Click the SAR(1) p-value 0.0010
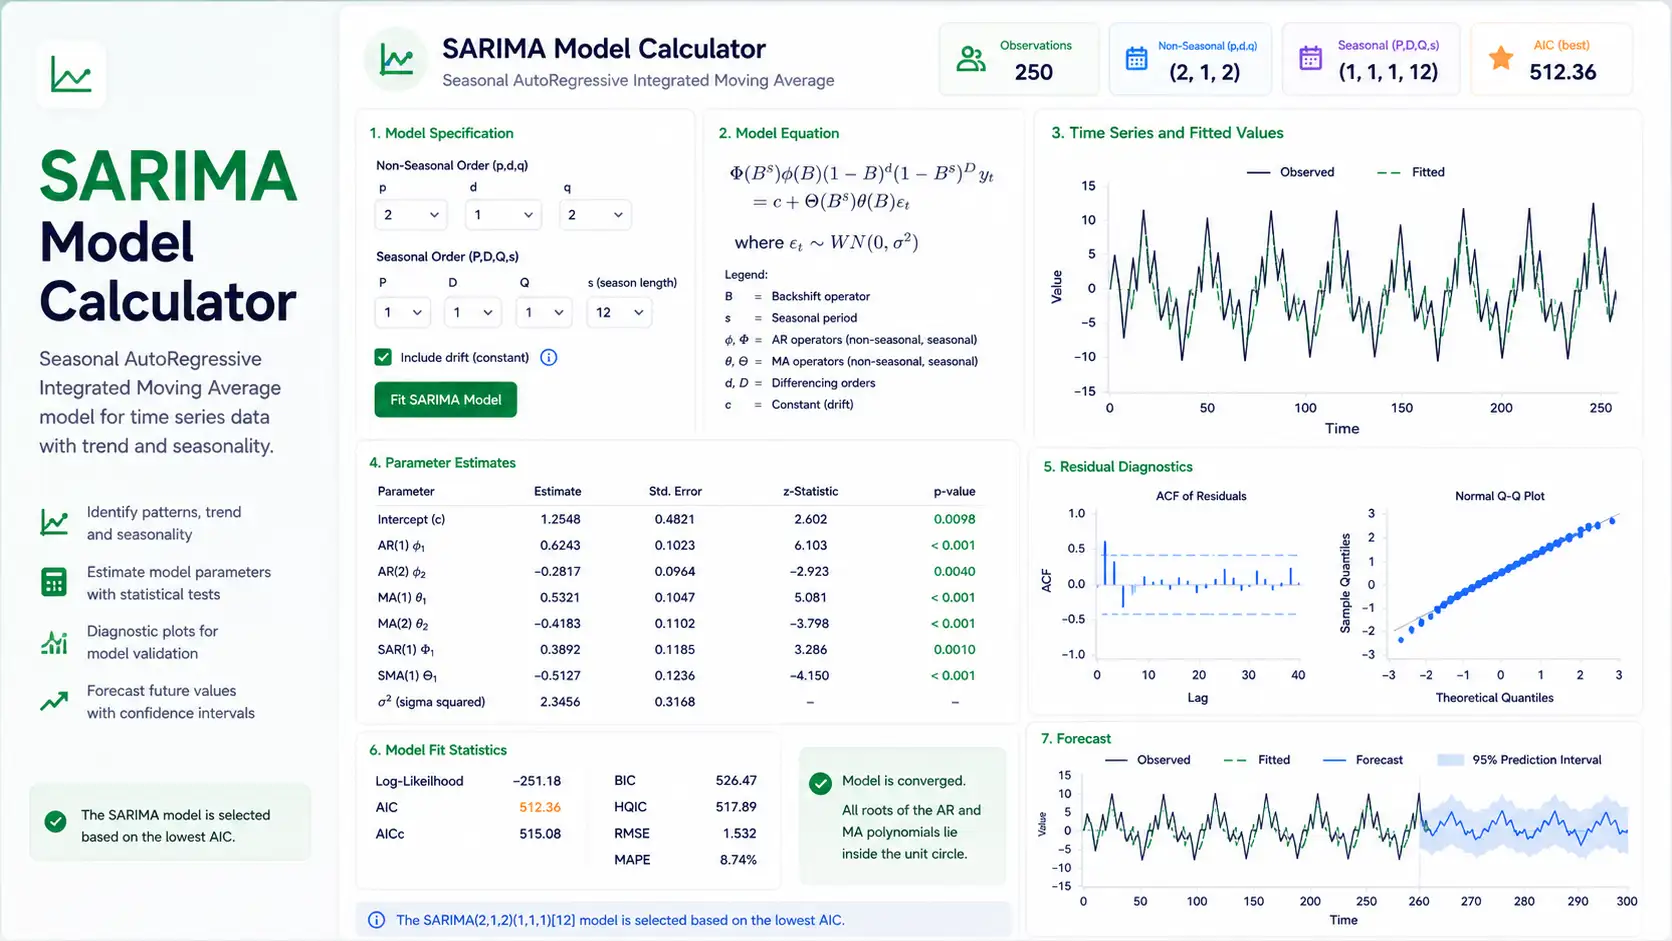The width and height of the screenshot is (1672, 941). (954, 649)
